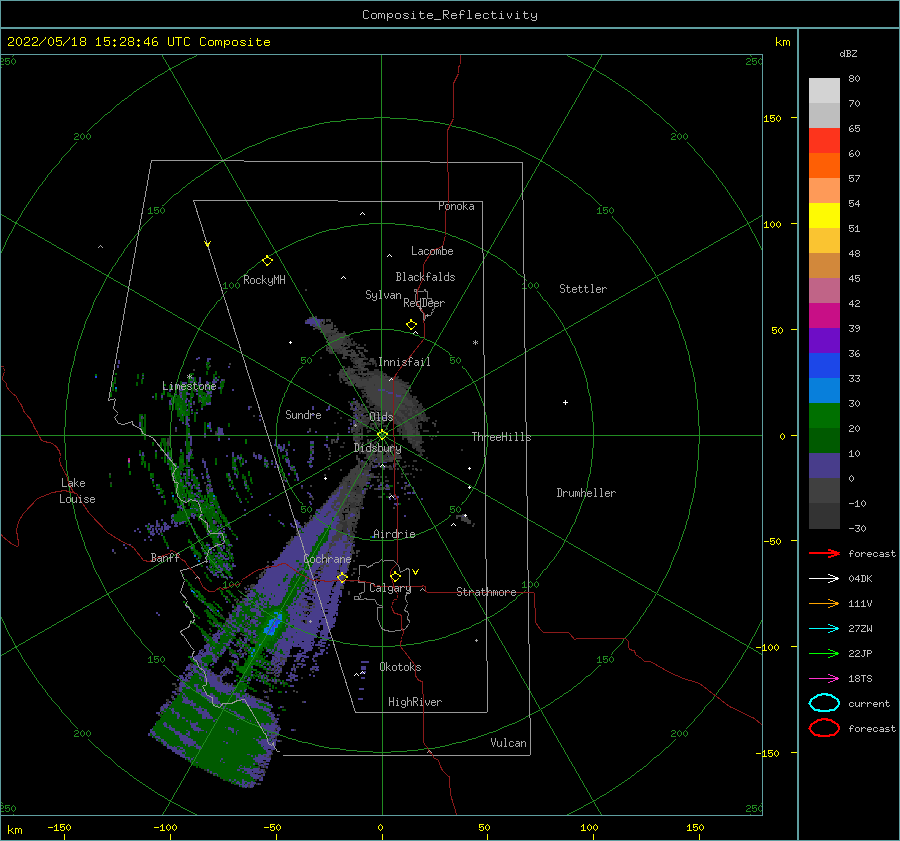
Task: Click the dBZ legend heading
Action: 848,54
